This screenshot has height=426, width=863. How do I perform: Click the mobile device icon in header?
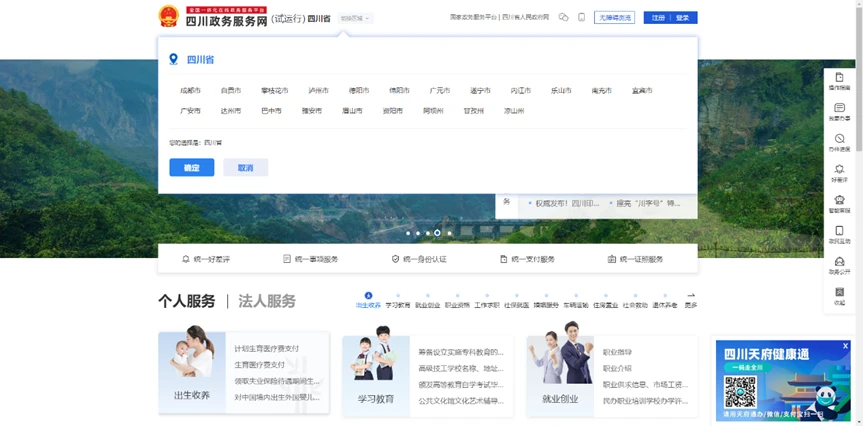(x=581, y=18)
